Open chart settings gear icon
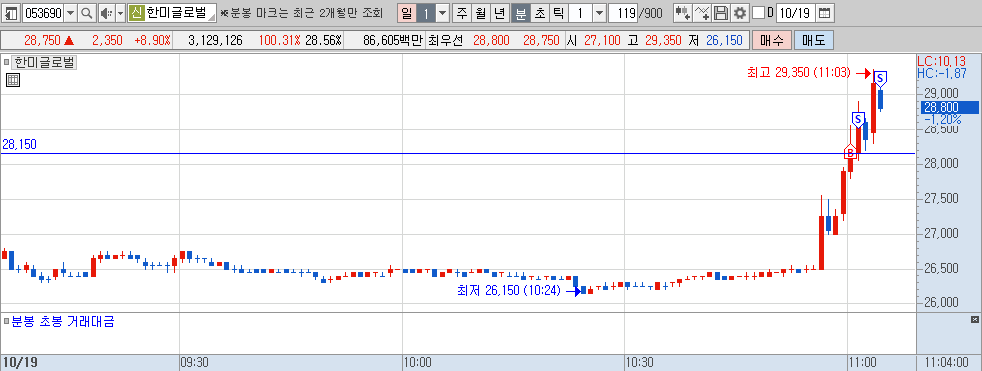 (740, 13)
